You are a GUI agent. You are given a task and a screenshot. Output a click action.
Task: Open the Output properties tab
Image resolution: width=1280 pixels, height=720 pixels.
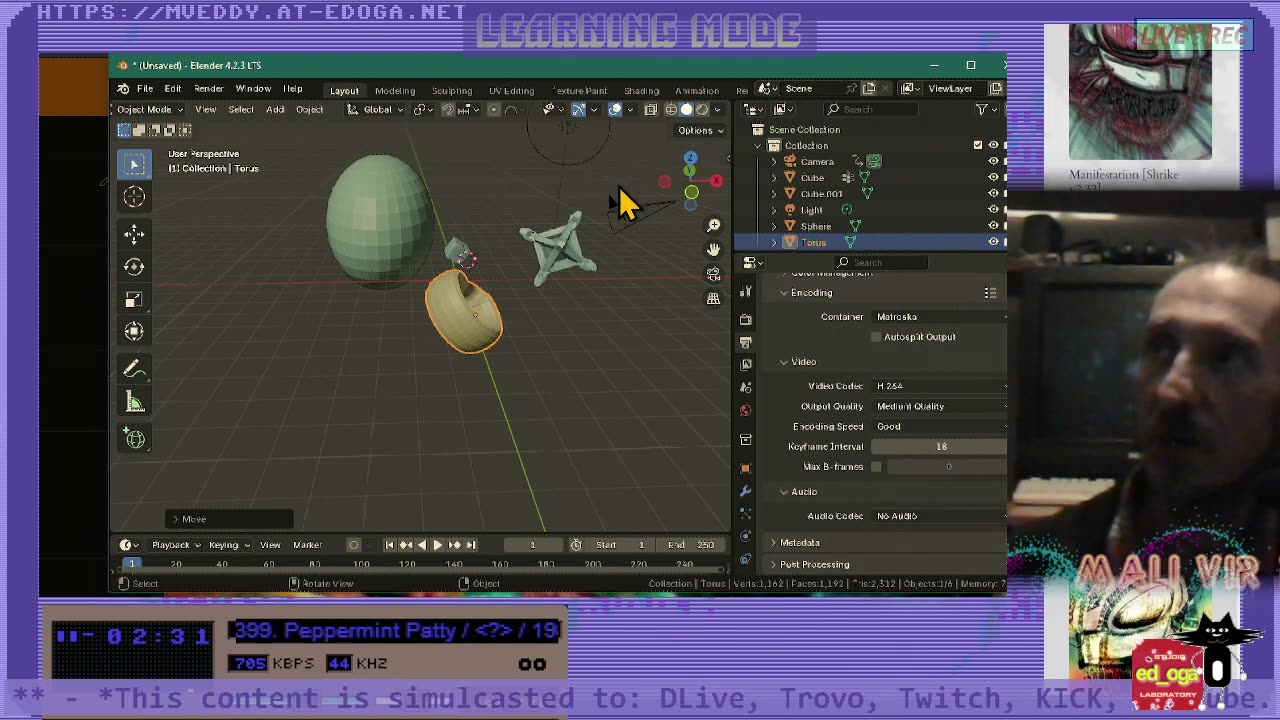click(745, 343)
